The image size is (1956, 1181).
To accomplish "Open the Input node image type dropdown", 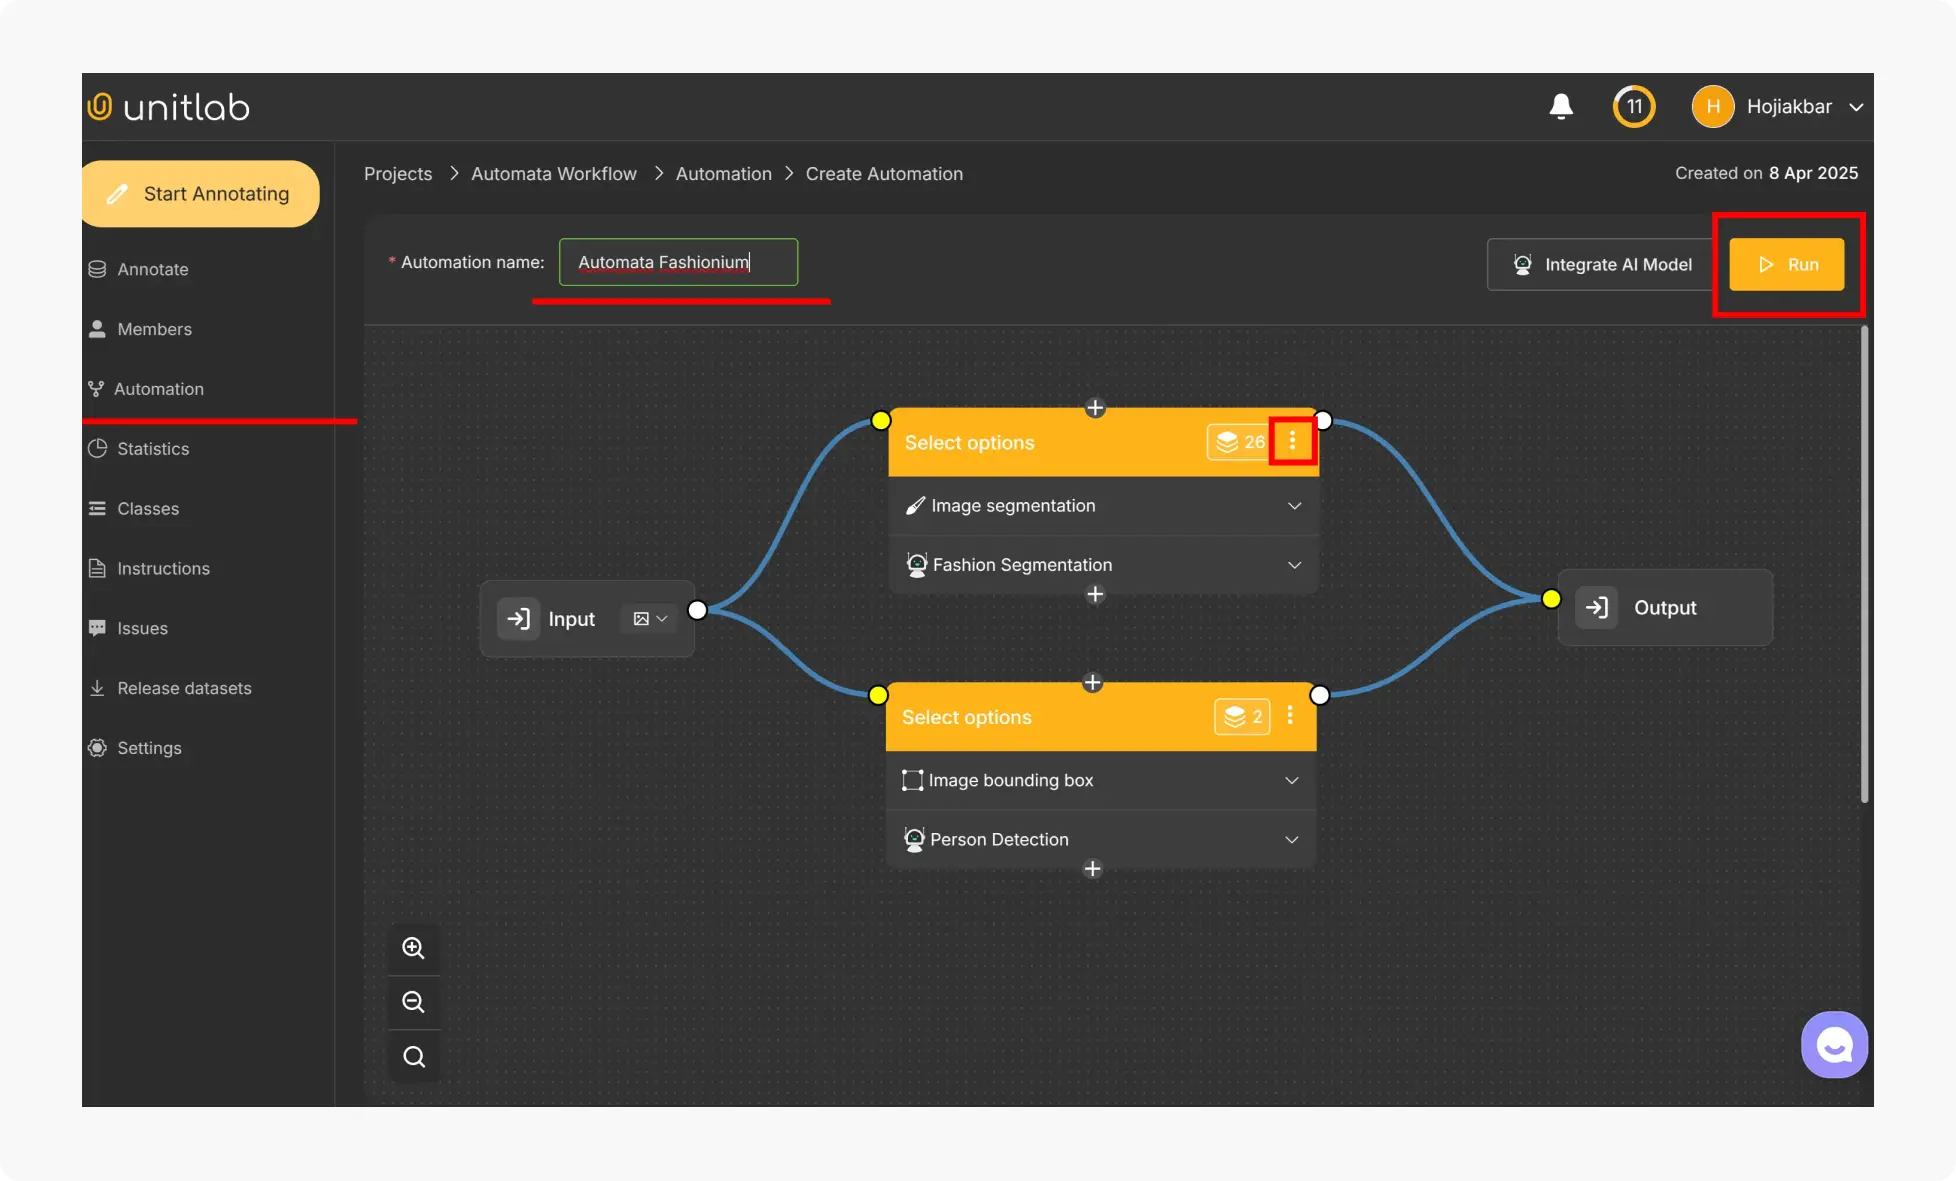I will [x=650, y=619].
